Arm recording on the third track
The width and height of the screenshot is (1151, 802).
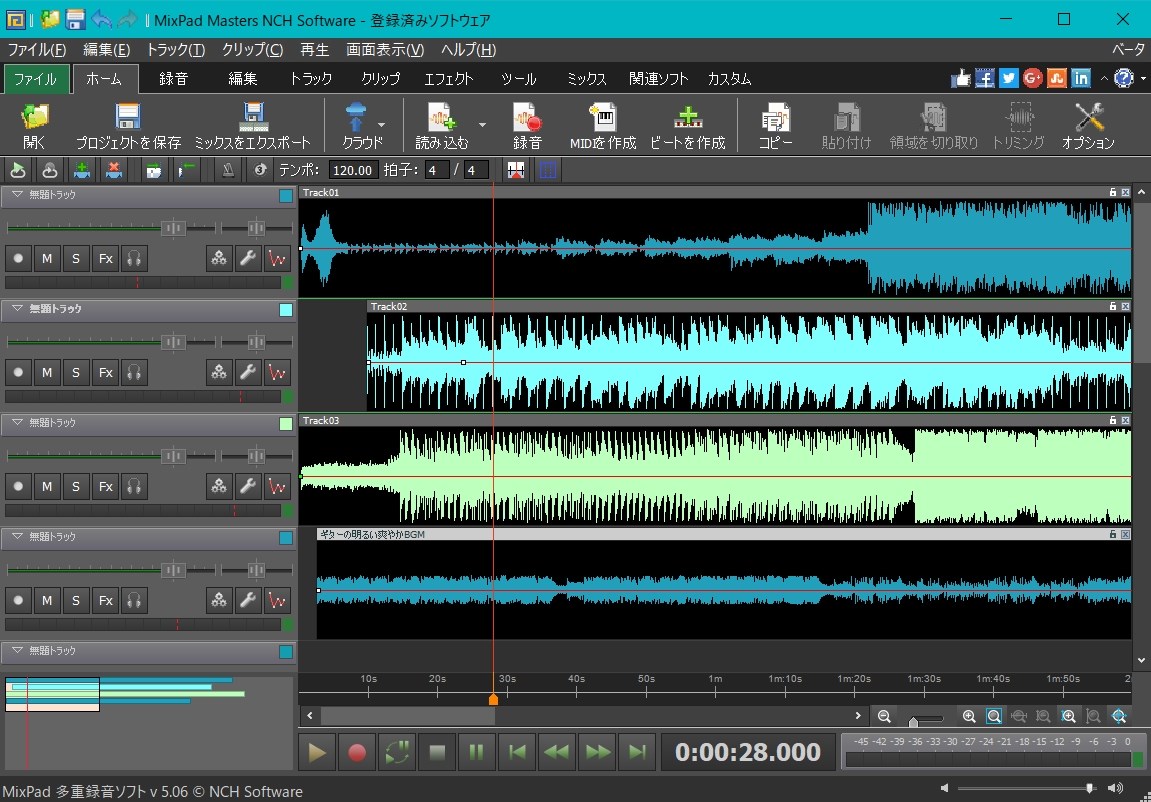[18, 487]
